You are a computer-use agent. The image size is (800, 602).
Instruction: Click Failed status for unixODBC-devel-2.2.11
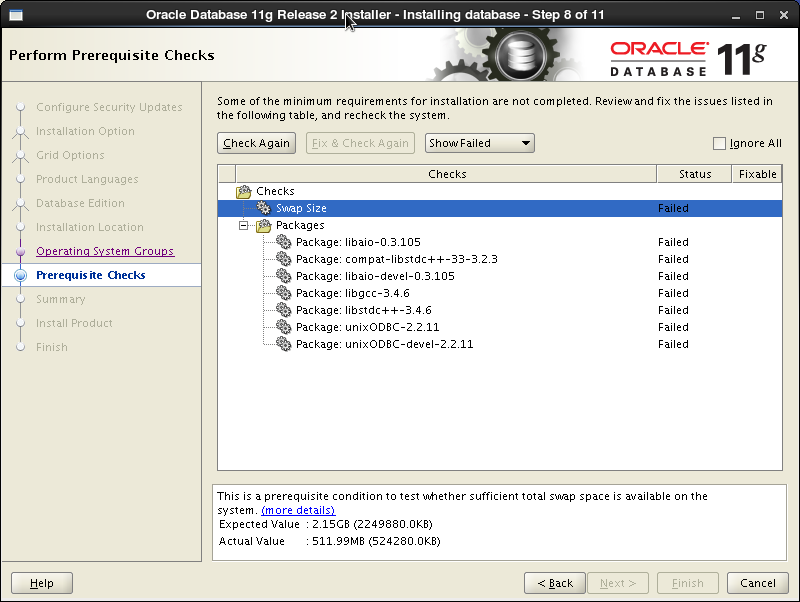[x=673, y=344]
